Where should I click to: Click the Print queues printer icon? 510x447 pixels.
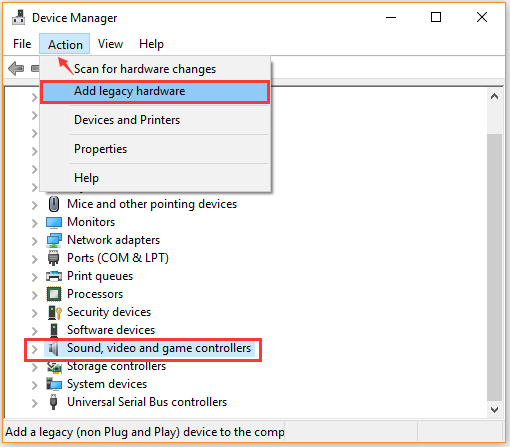54,276
